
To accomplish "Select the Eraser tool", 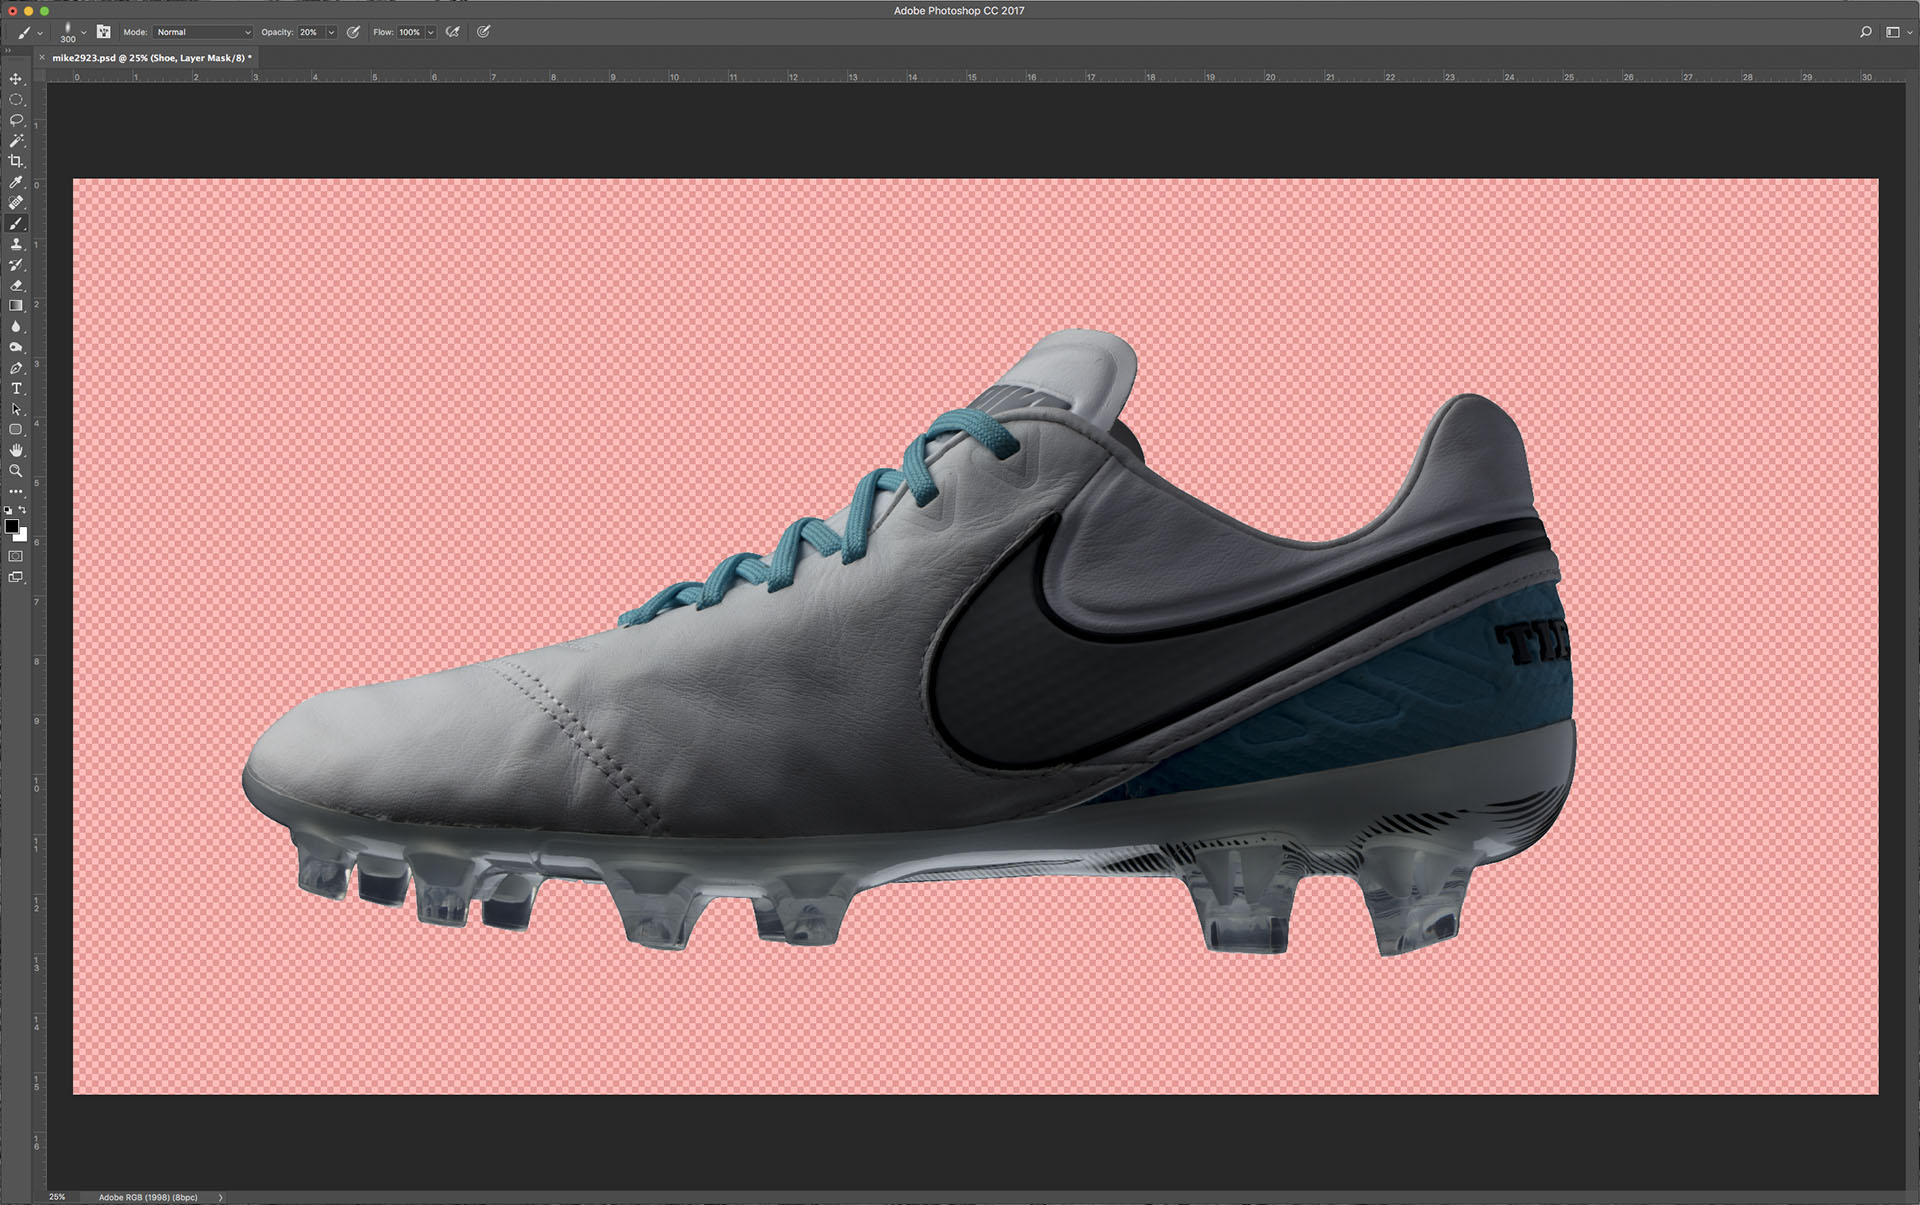I will (x=16, y=285).
